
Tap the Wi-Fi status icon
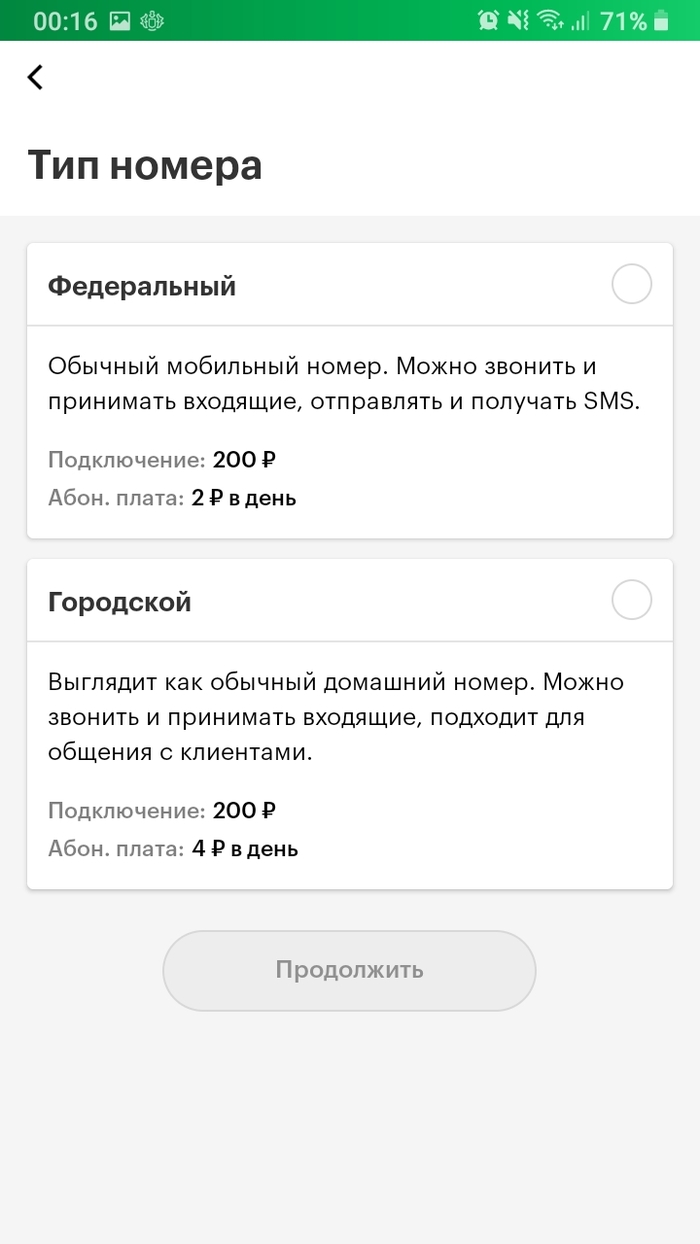pos(549,20)
